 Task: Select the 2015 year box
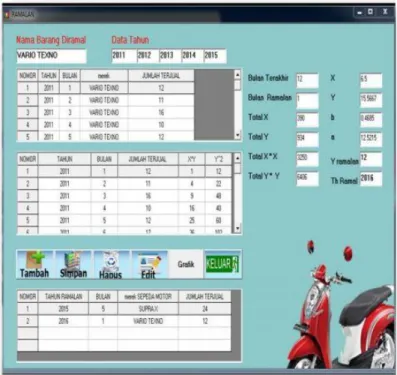[x=215, y=56]
